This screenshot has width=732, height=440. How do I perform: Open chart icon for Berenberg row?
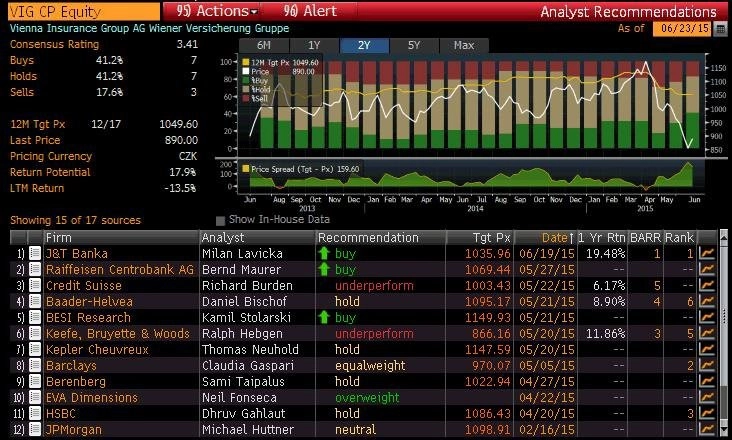pos(707,381)
